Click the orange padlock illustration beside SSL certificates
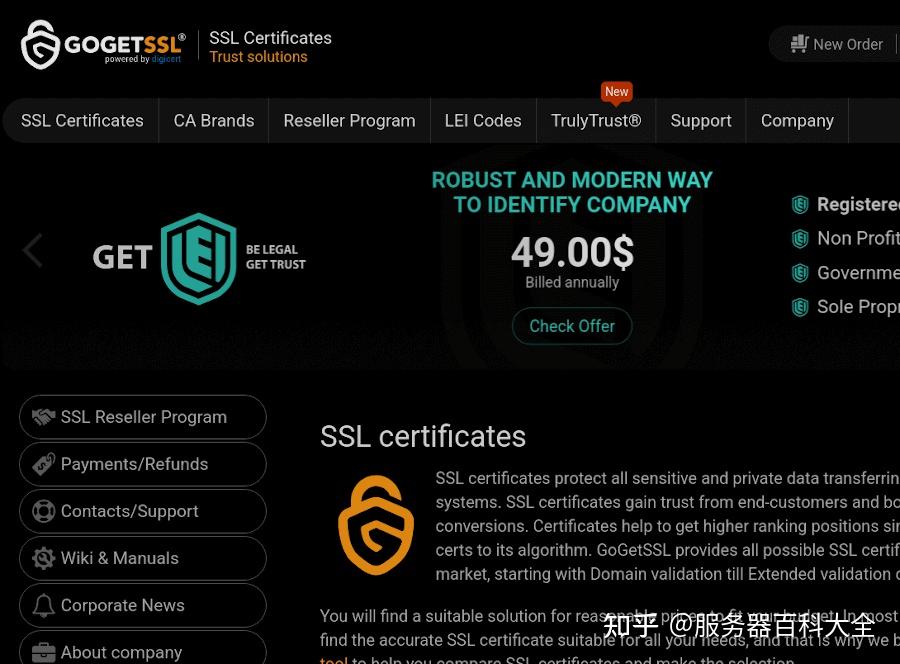The width and height of the screenshot is (900, 664). (376, 524)
